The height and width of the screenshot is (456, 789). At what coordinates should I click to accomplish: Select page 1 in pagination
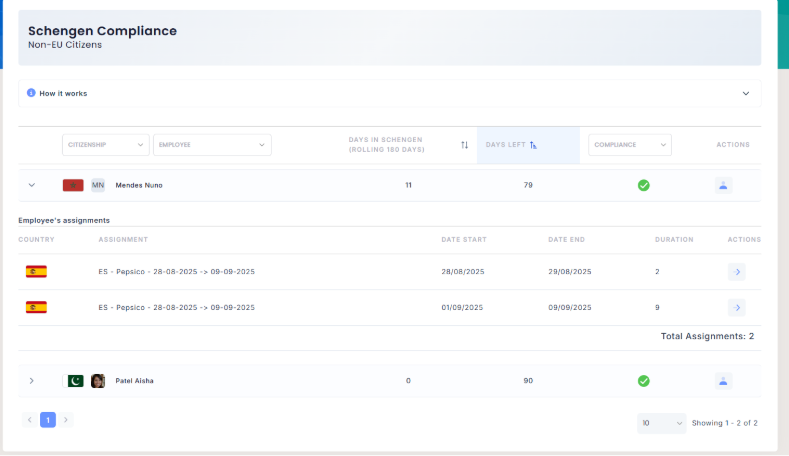point(48,420)
